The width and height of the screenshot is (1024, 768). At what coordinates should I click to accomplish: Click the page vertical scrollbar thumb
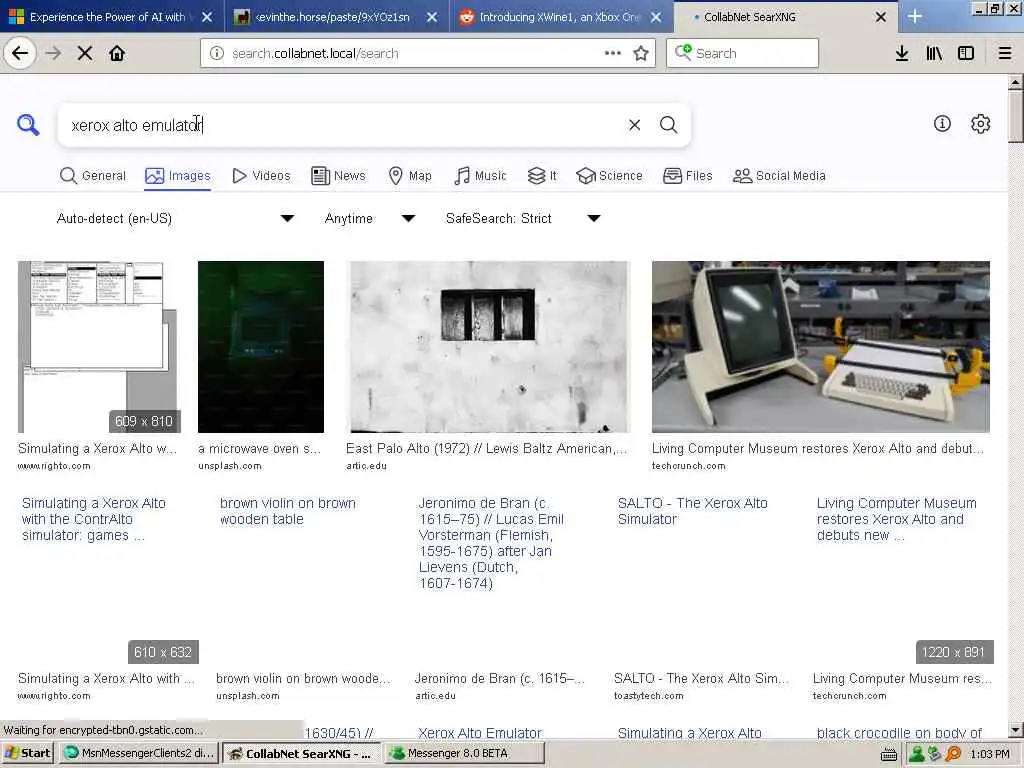(x=1015, y=115)
